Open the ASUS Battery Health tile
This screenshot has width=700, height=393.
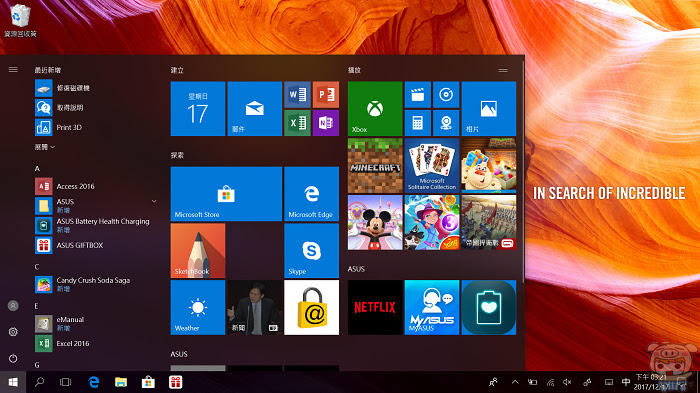(488, 307)
